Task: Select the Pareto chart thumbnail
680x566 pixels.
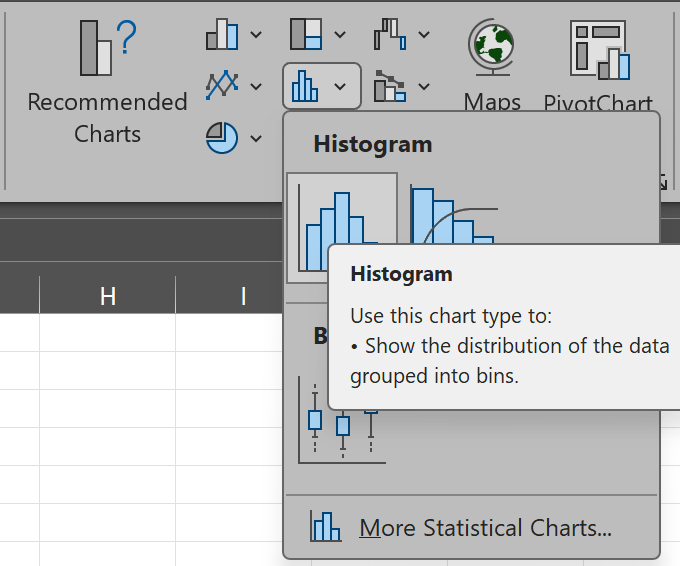Action: (453, 213)
